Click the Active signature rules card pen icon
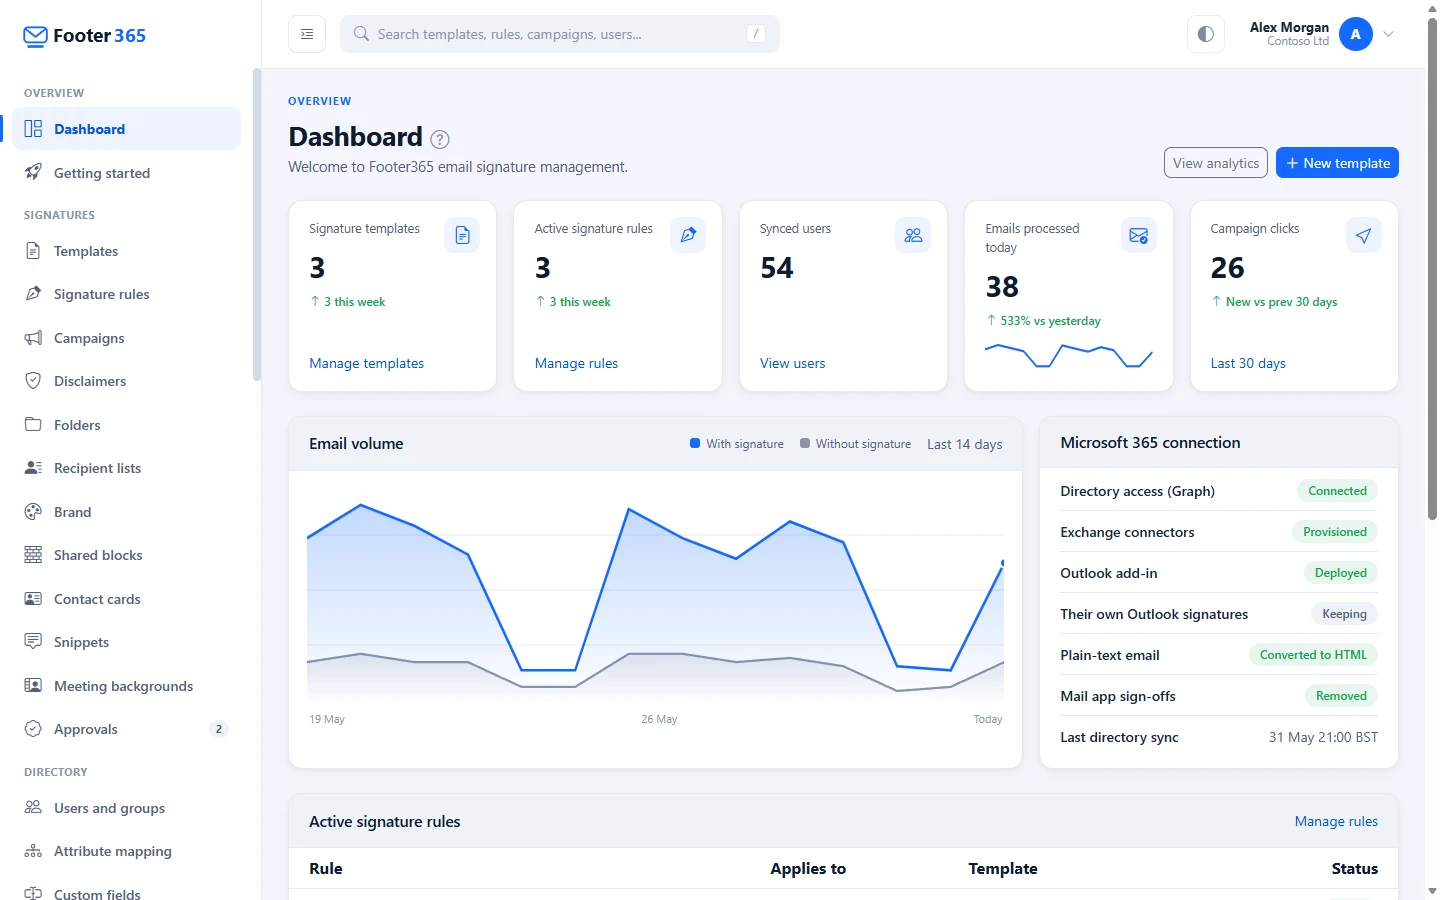This screenshot has height=900, width=1440. pos(688,235)
